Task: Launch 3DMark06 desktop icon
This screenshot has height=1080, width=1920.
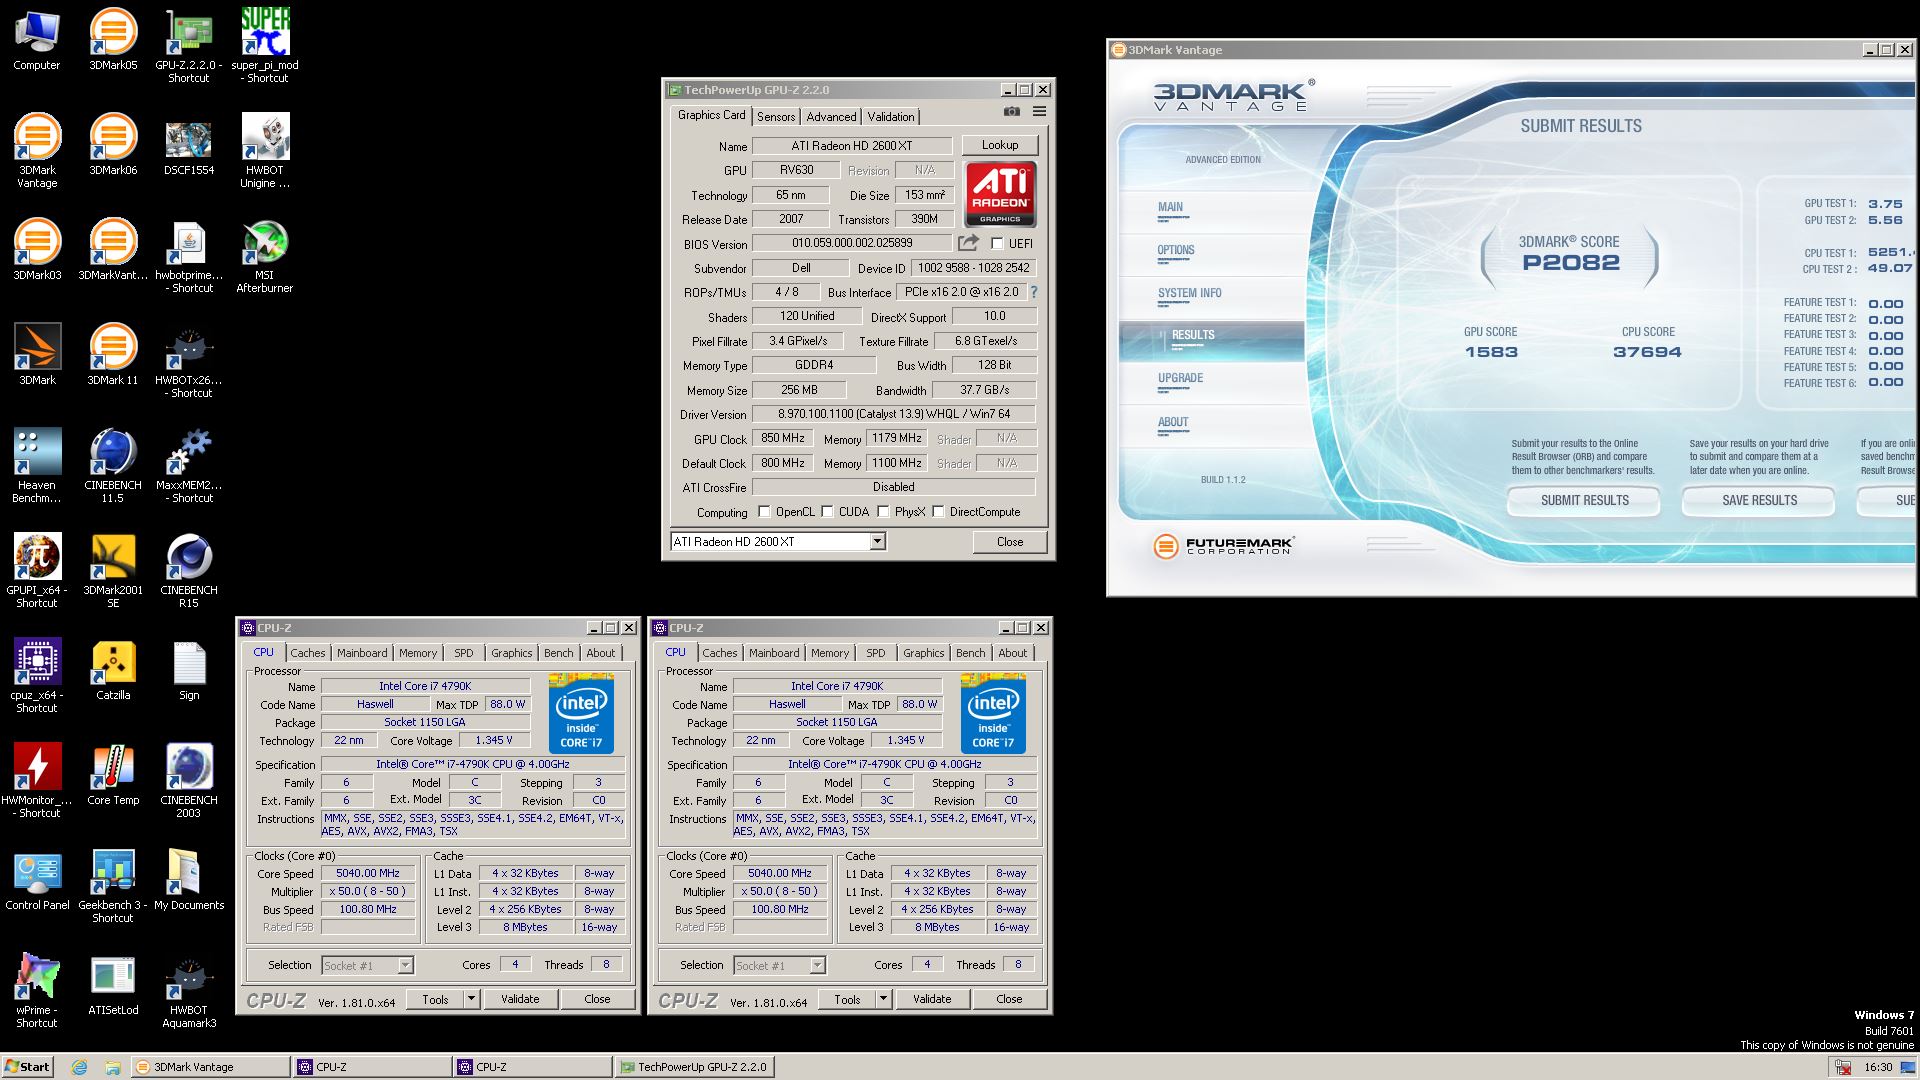Action: tap(113, 145)
